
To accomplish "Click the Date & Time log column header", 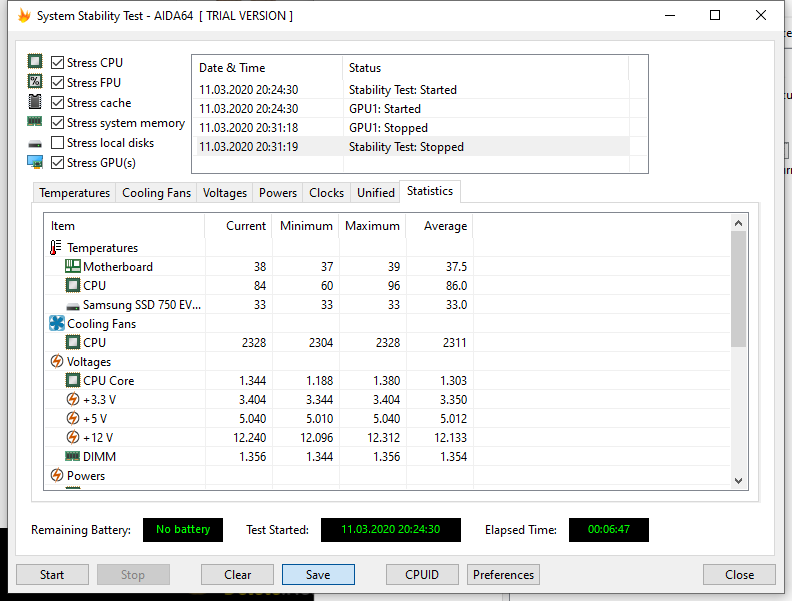I will click(268, 68).
